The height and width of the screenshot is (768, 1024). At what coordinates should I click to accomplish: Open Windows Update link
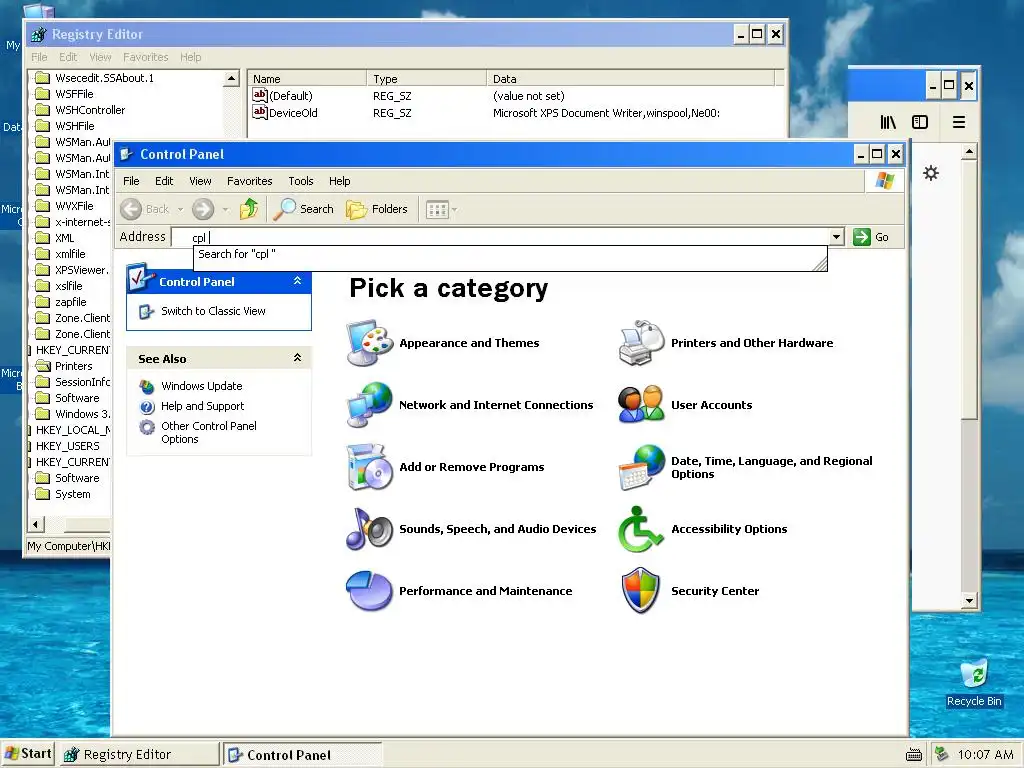point(201,386)
